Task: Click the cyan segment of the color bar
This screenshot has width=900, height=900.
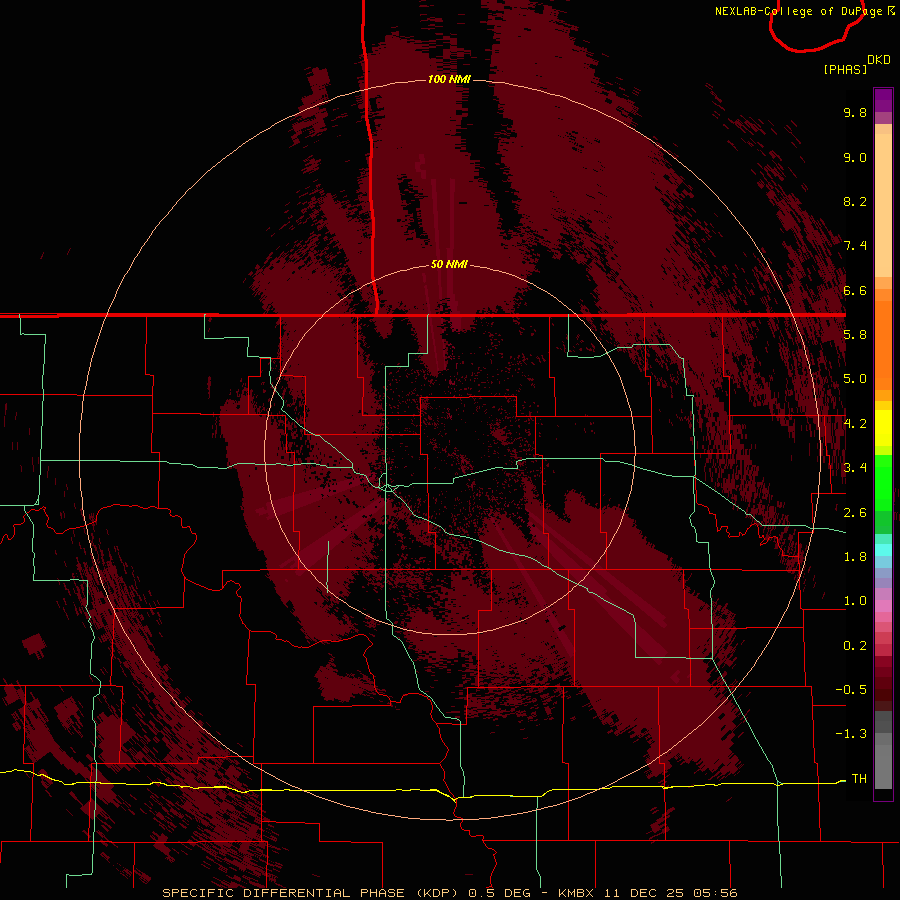Action: pyautogui.click(x=883, y=549)
